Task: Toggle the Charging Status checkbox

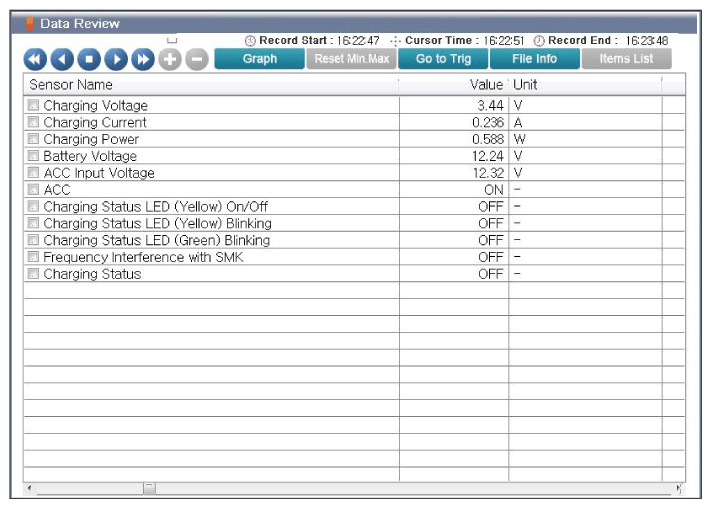Action: (33, 274)
